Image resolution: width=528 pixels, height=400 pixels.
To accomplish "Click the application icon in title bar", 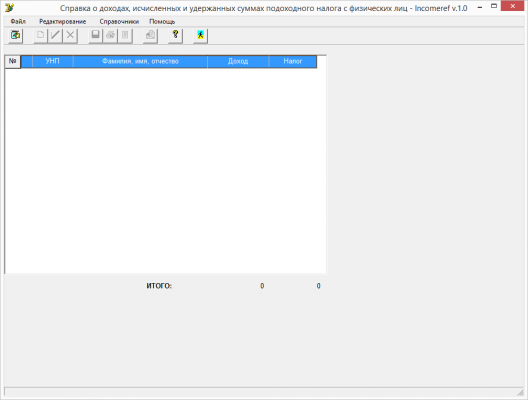I will point(9,8).
